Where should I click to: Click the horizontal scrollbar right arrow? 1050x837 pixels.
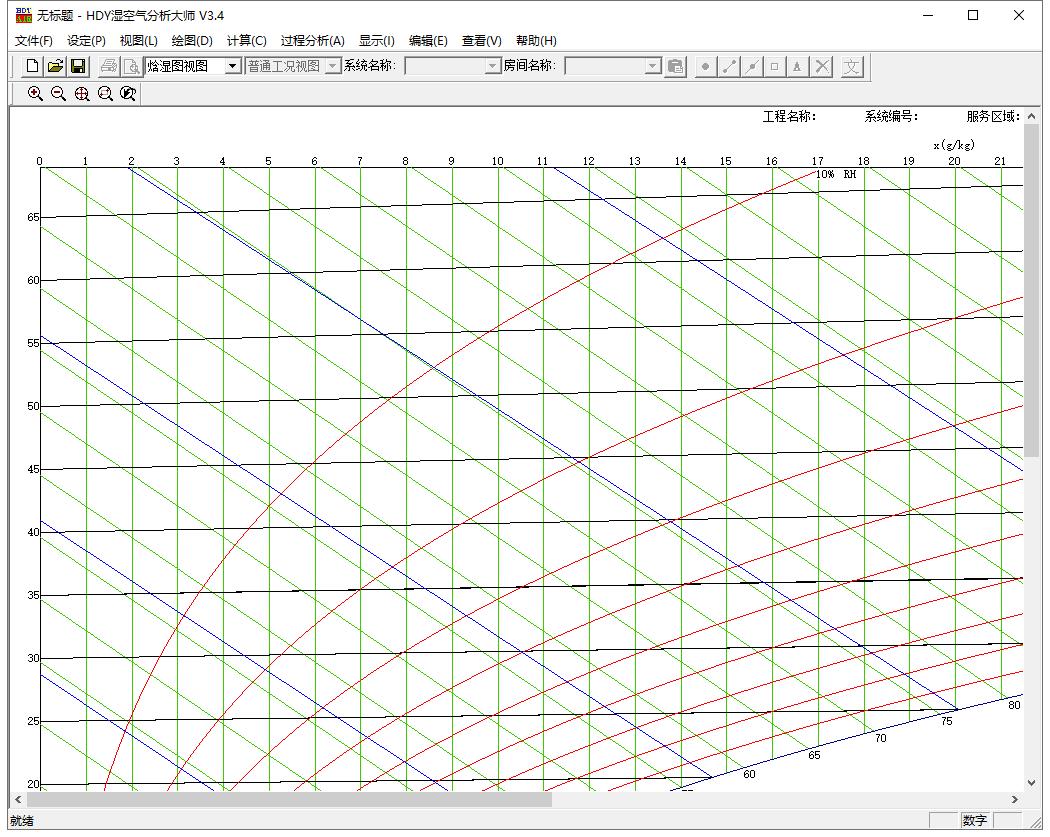(1015, 799)
